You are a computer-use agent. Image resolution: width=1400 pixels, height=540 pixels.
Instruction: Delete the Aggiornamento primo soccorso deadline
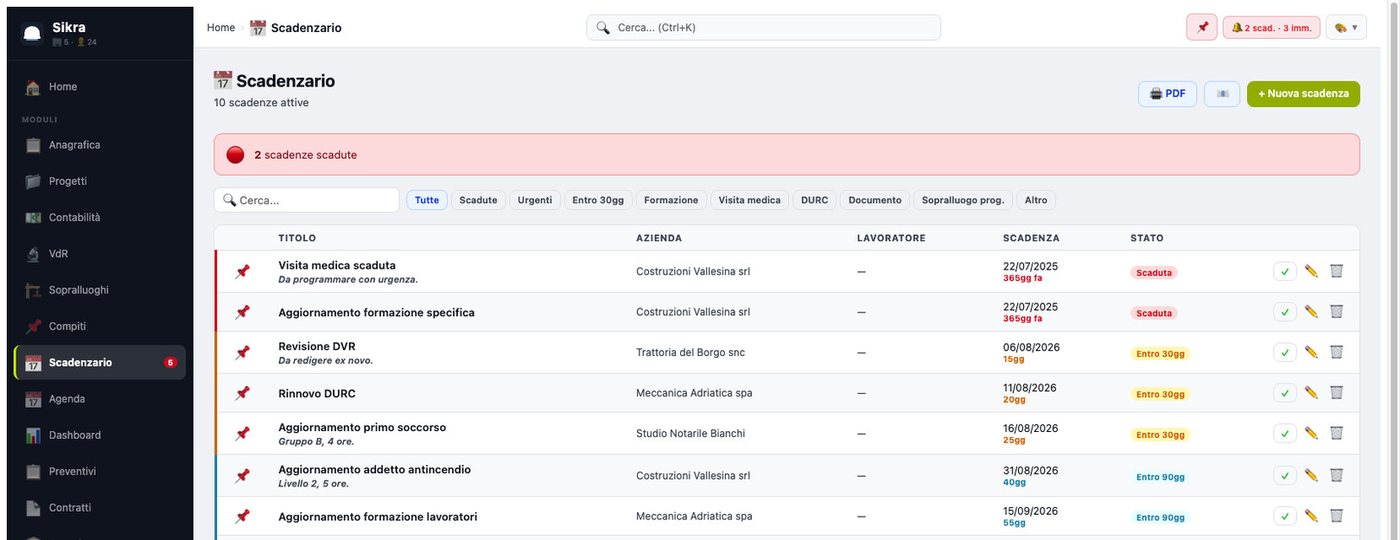(x=1336, y=433)
